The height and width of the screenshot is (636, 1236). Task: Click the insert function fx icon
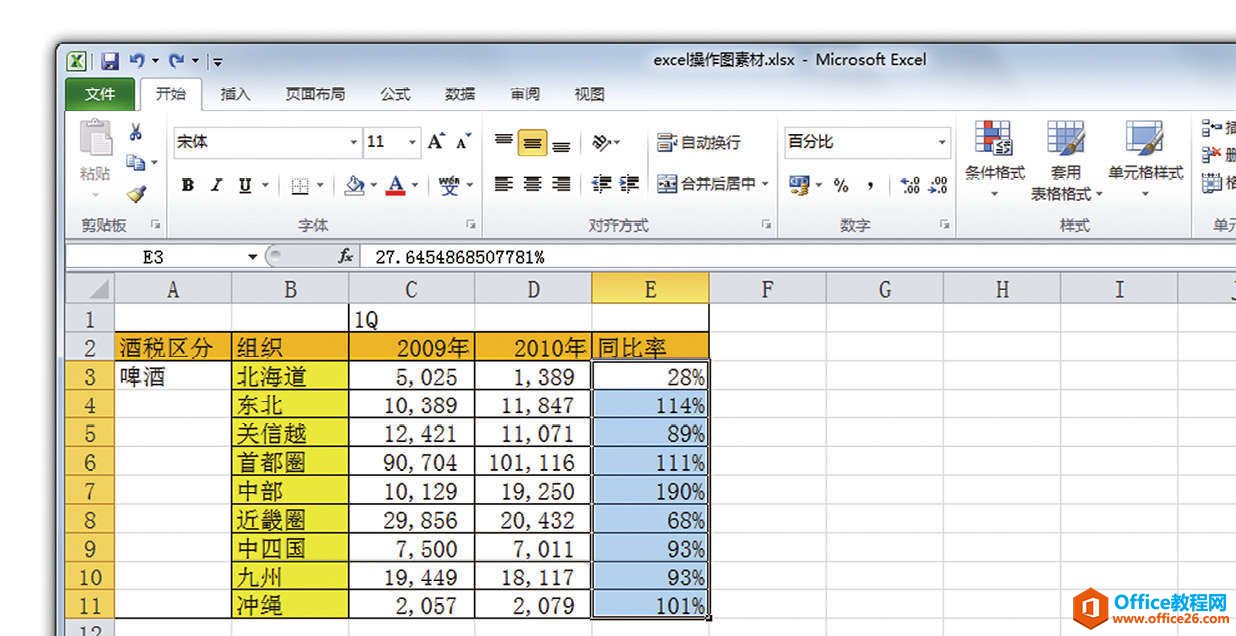(345, 257)
